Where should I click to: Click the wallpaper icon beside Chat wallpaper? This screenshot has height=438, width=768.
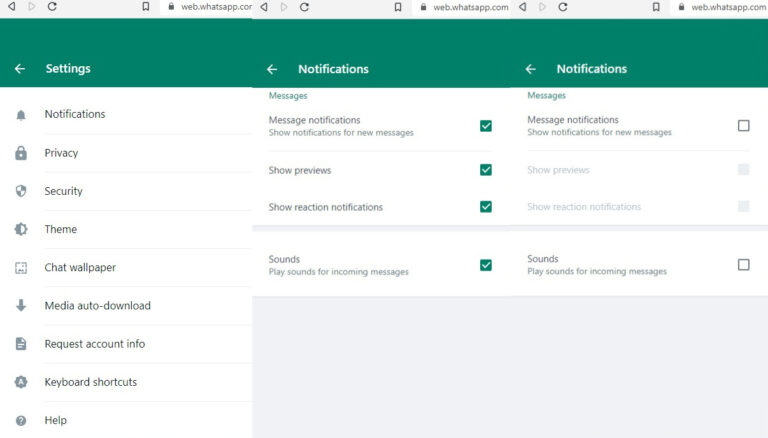21,268
